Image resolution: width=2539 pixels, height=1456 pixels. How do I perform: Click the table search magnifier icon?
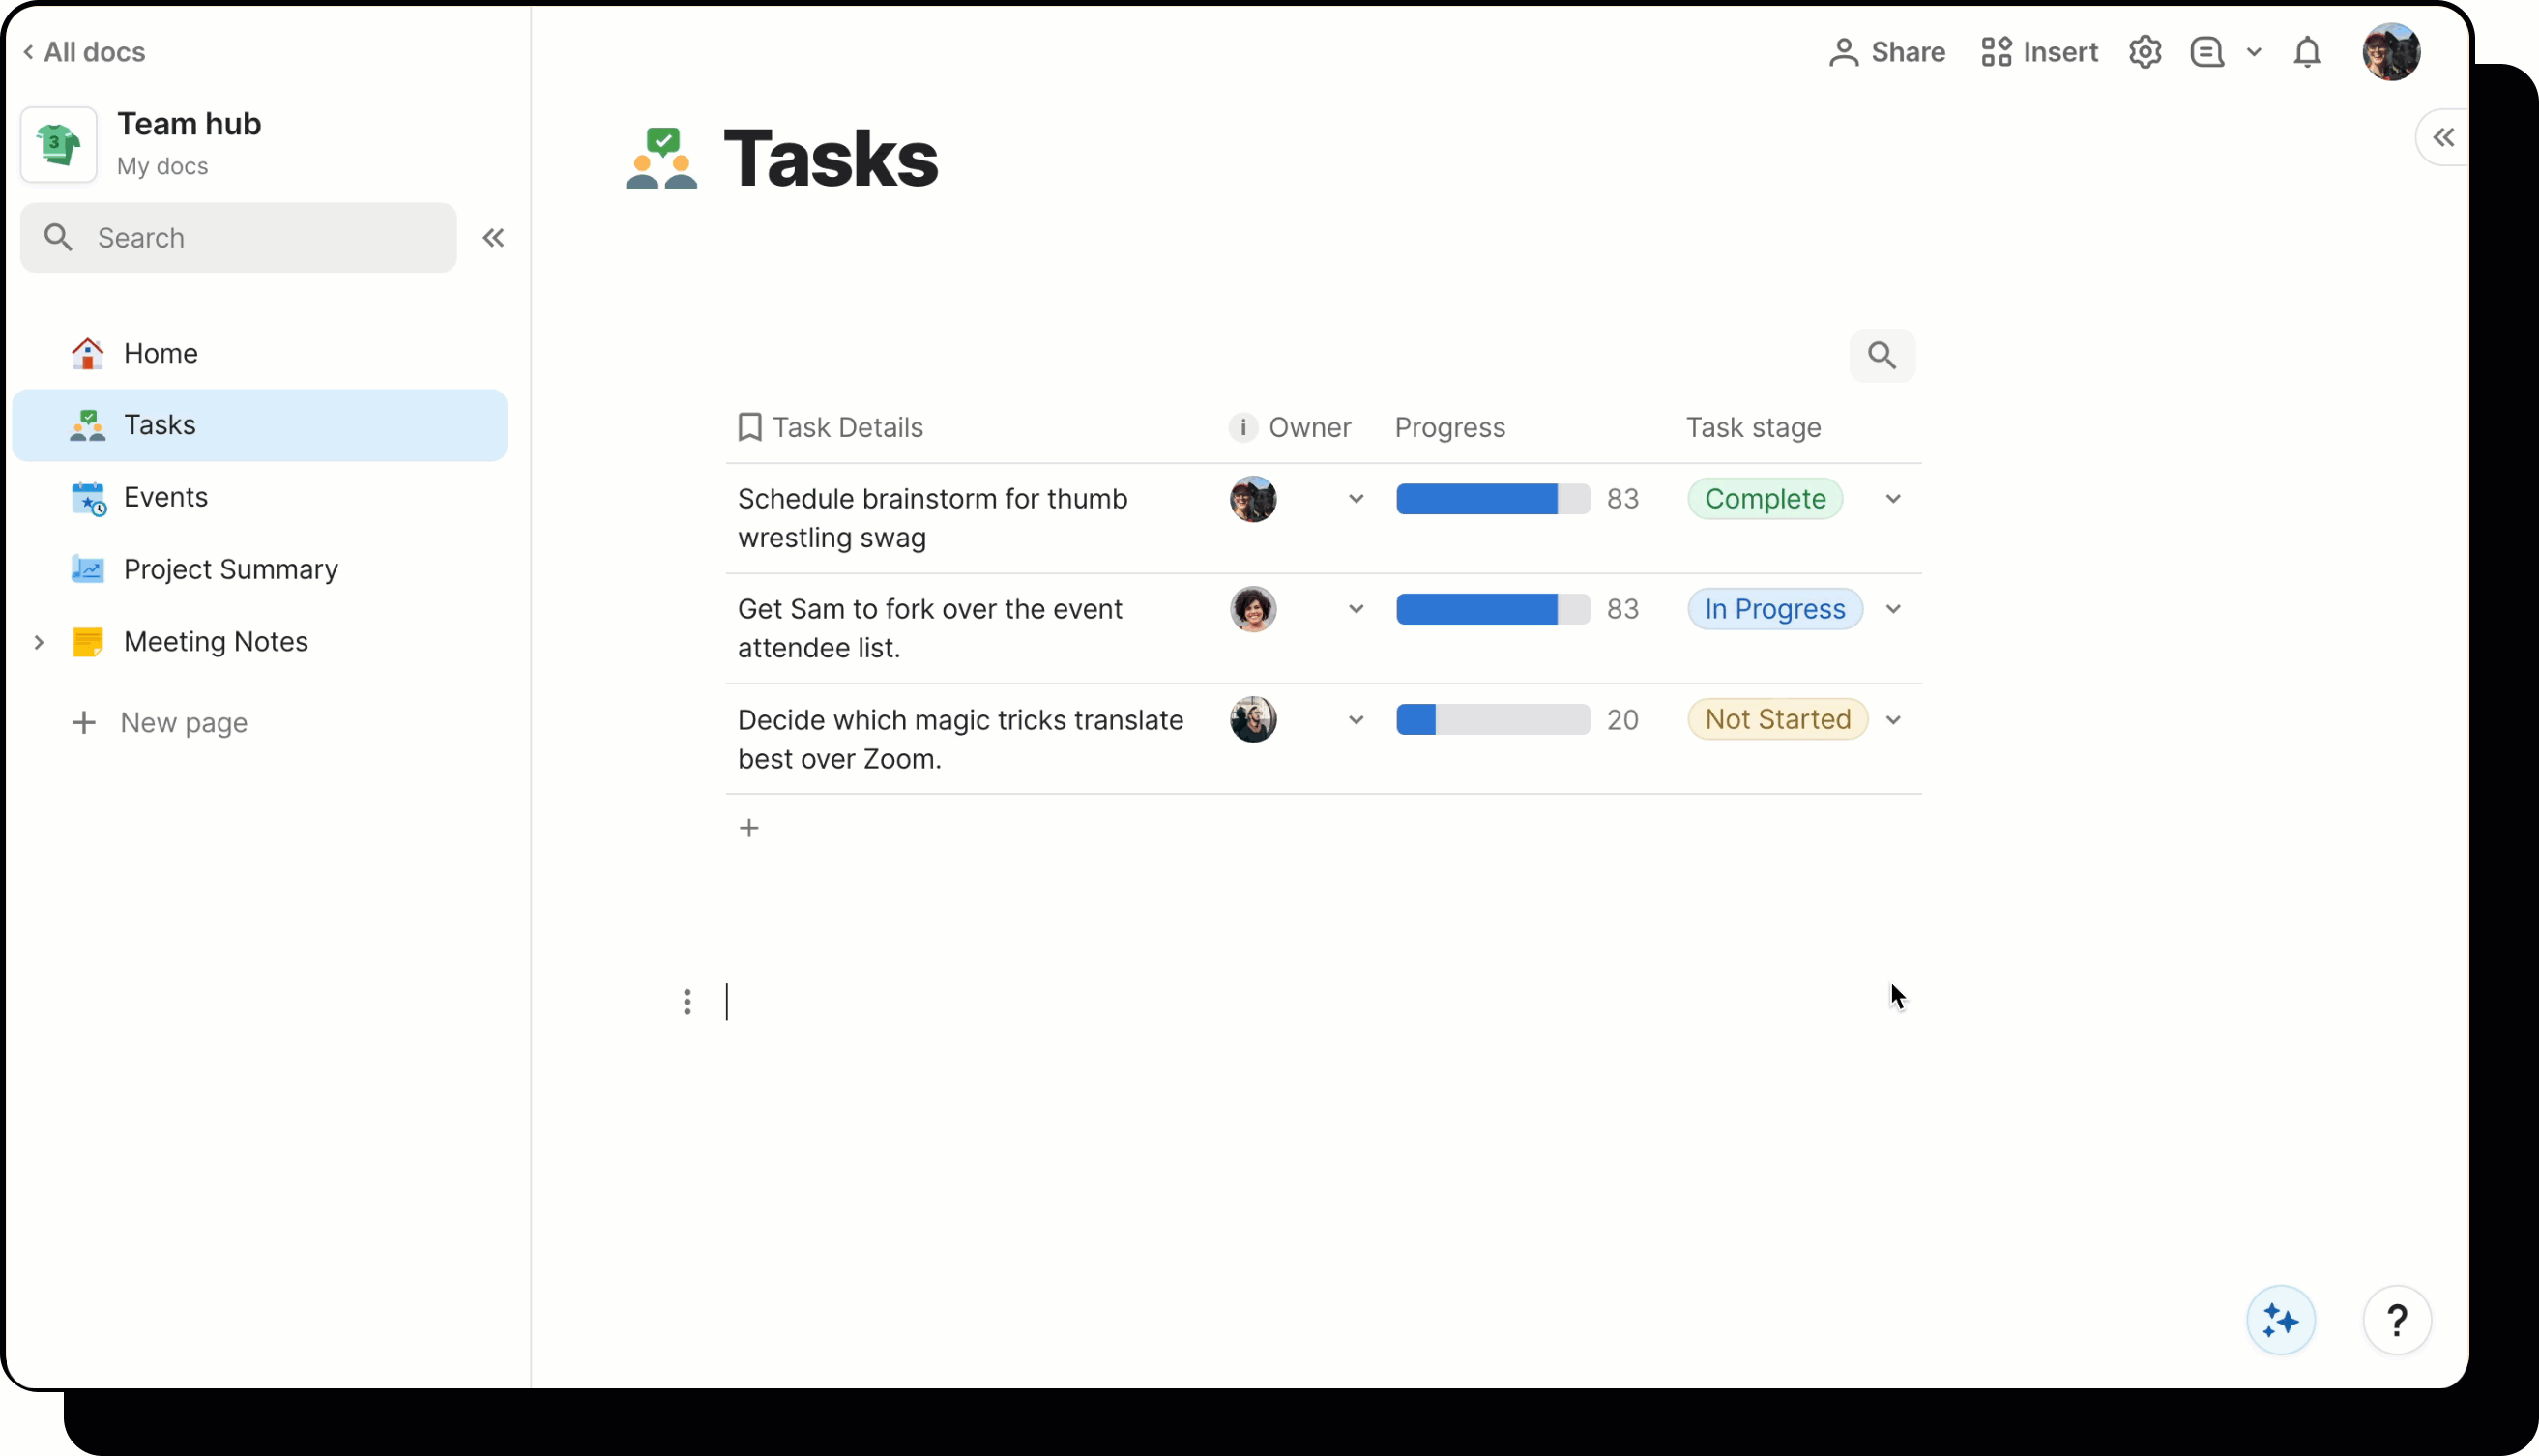point(1882,356)
